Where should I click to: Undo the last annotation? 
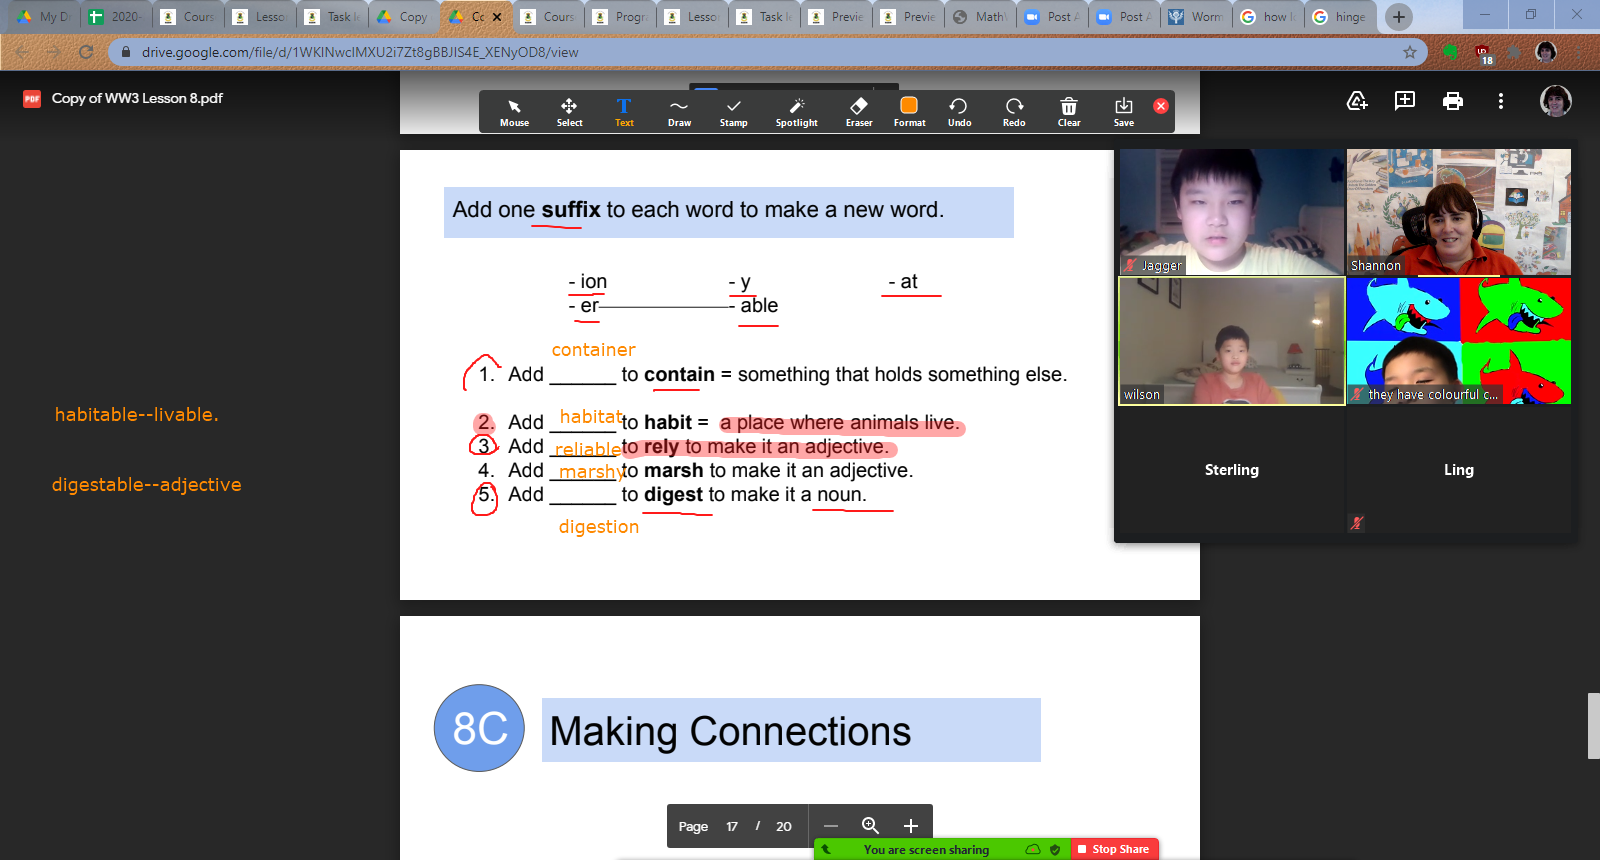coord(959,112)
